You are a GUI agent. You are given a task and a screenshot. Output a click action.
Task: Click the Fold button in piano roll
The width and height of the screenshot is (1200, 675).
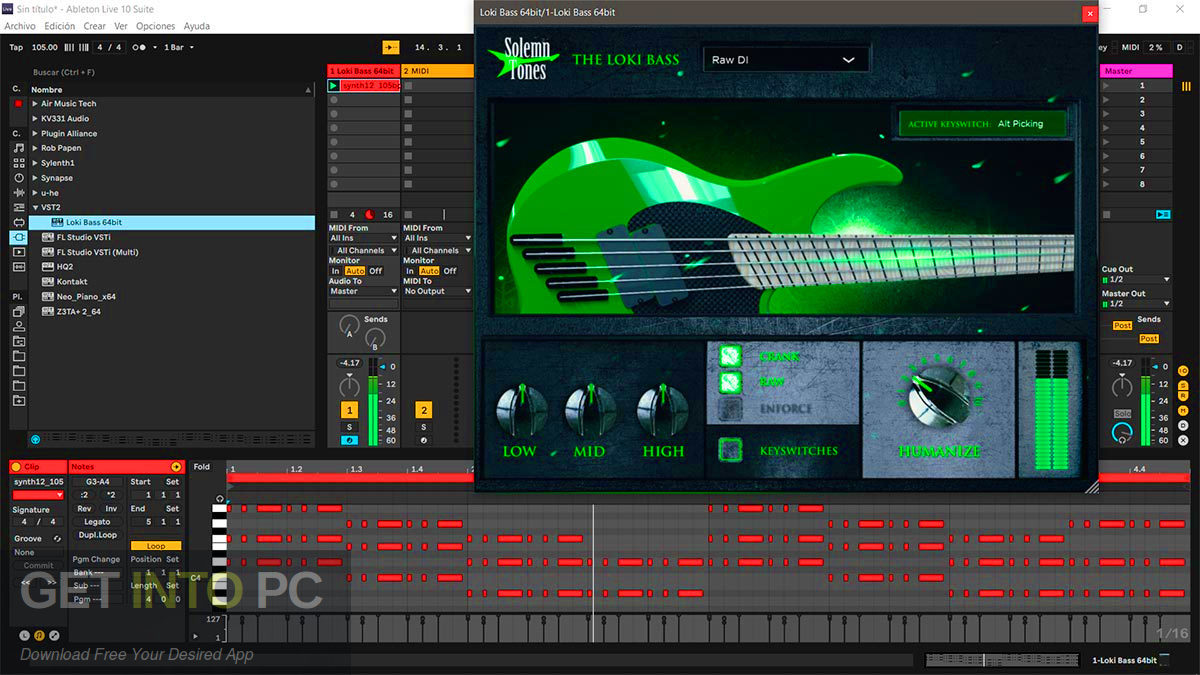[x=202, y=467]
